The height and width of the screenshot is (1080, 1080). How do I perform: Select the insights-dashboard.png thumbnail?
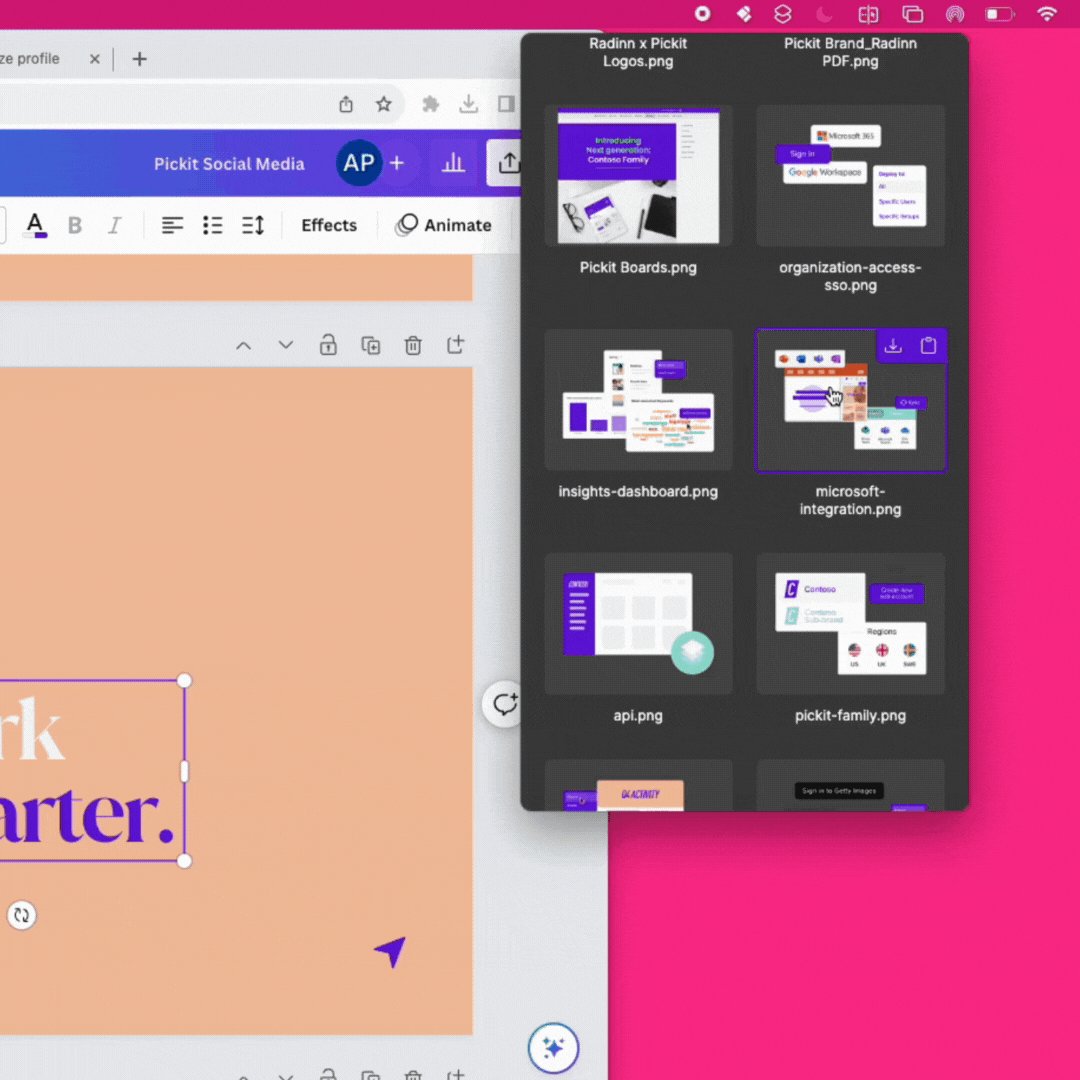638,399
